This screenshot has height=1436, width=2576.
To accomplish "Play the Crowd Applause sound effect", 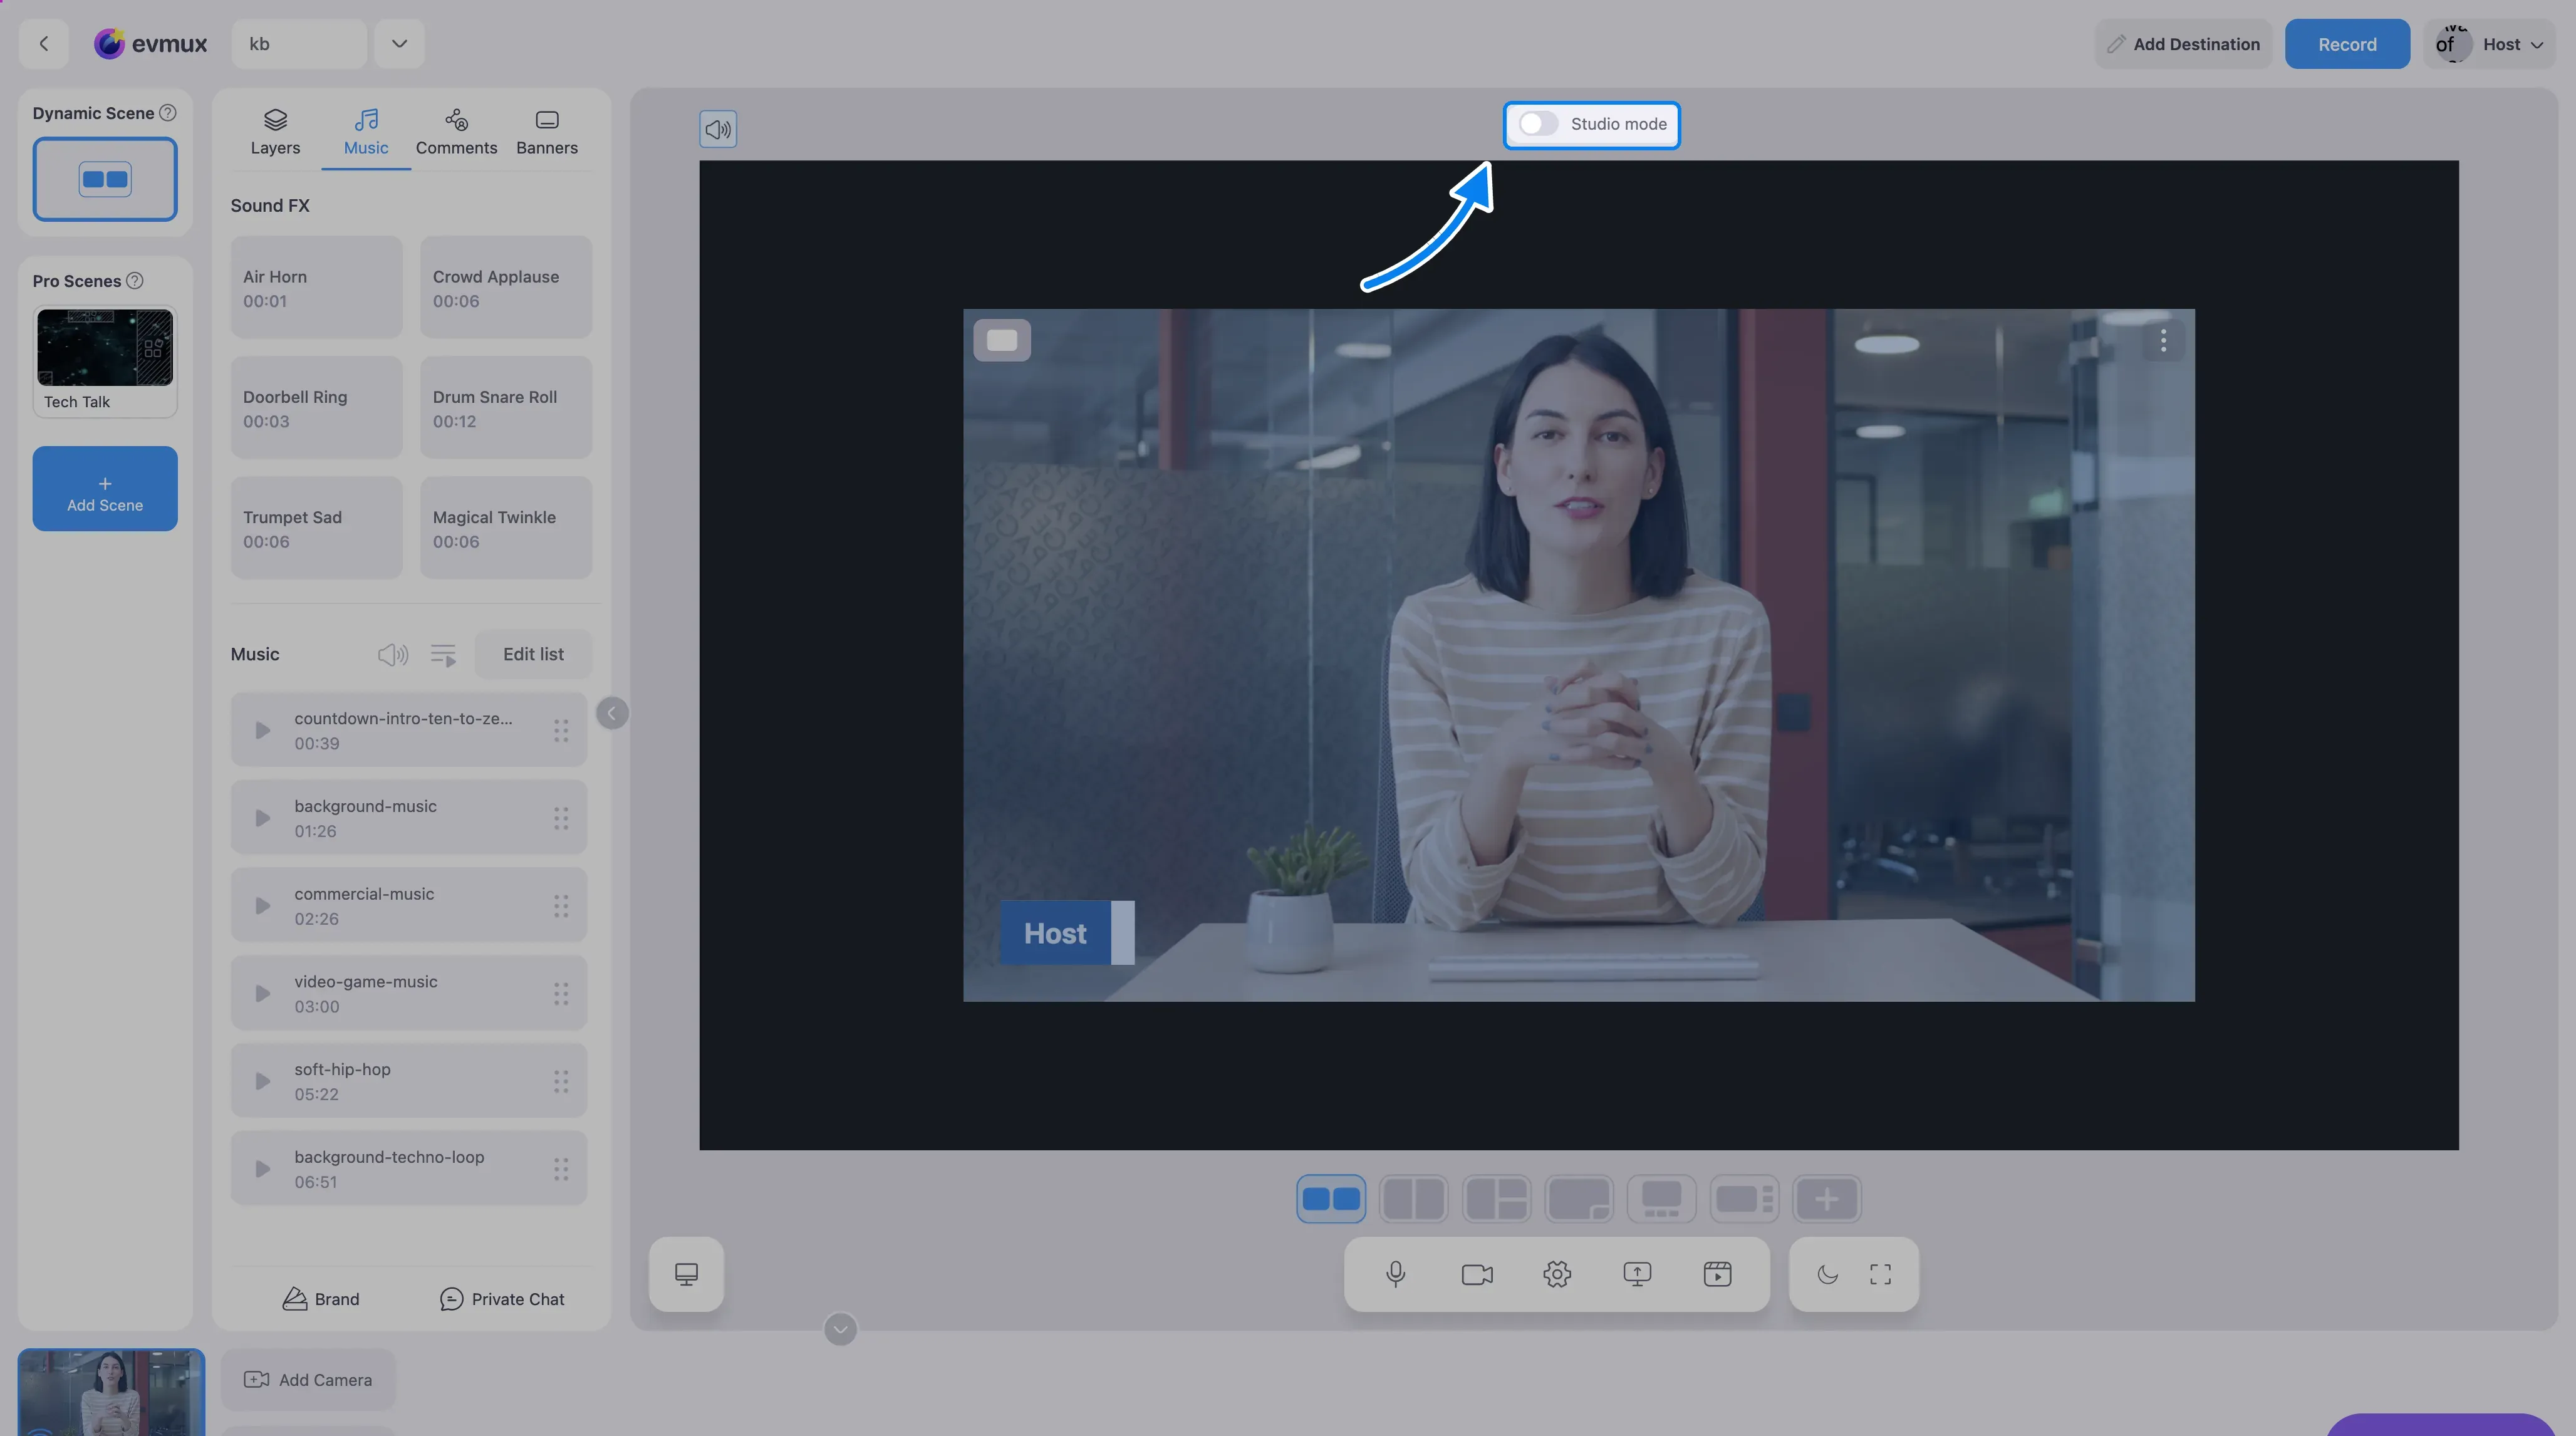I will coord(506,288).
